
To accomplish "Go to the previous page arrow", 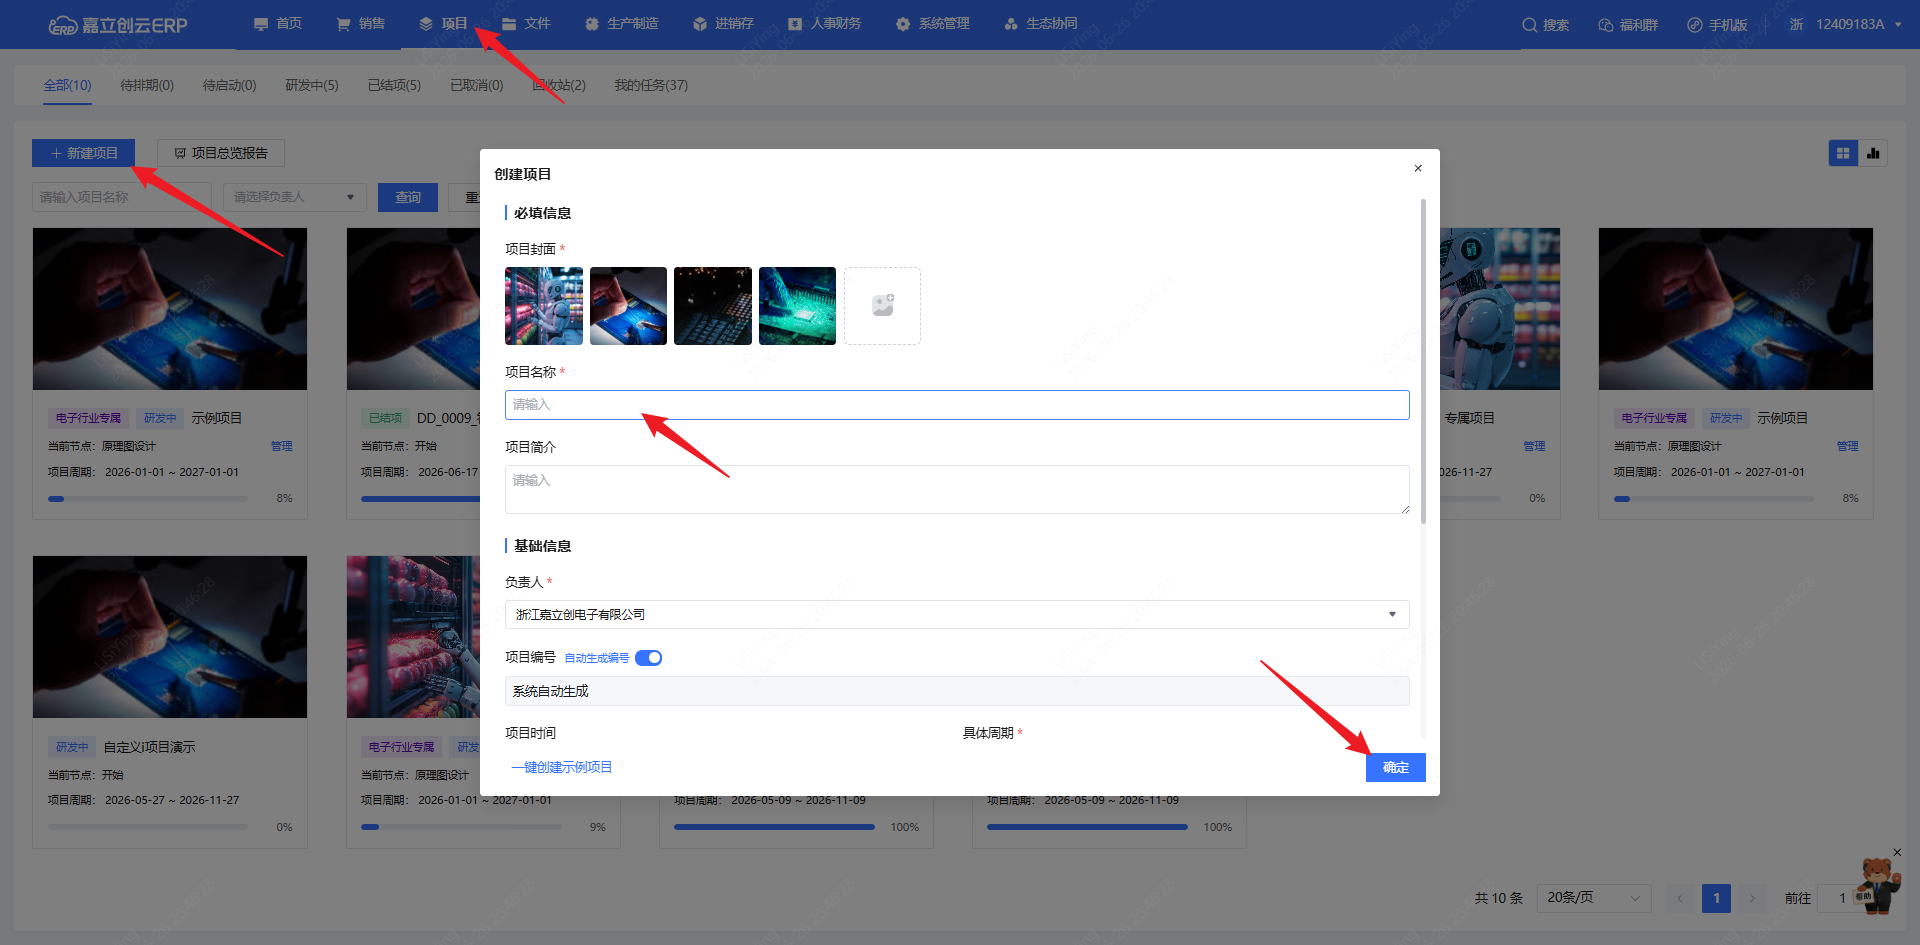I will coord(1680,898).
